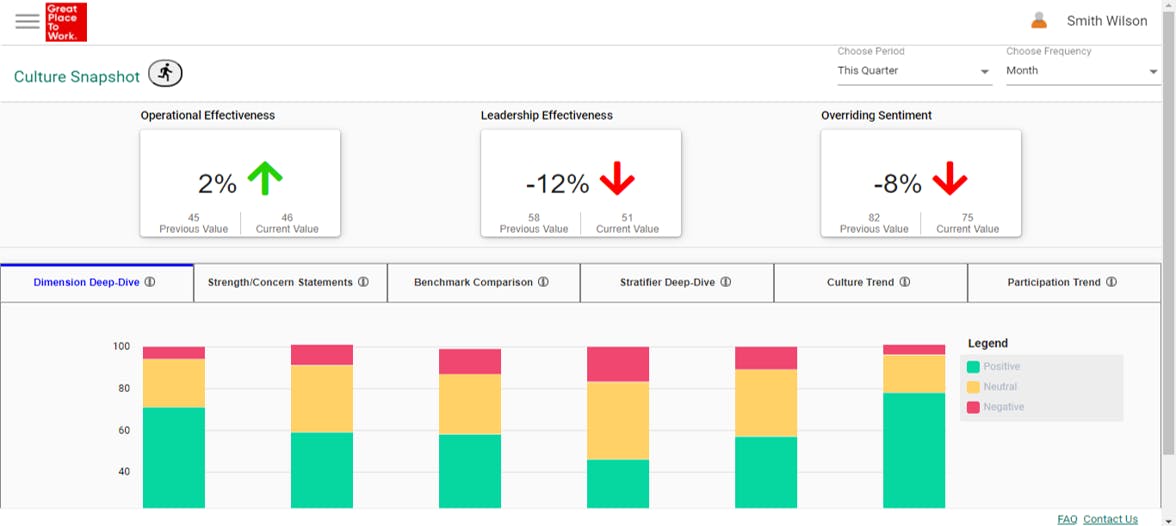1176x526 pixels.
Task: Click info icon next to Strength/Concern Statements
Action: (x=363, y=282)
